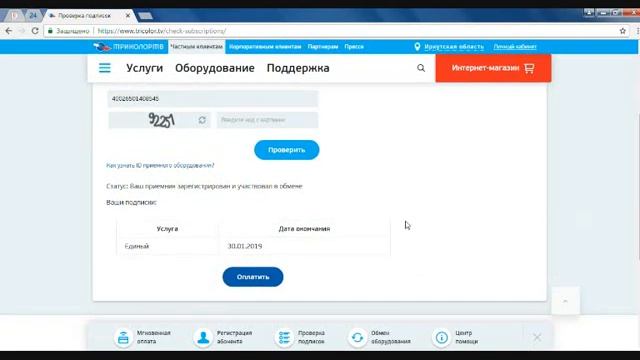The width and height of the screenshot is (640, 360).
Task: Open Пресса section
Action: point(354,47)
